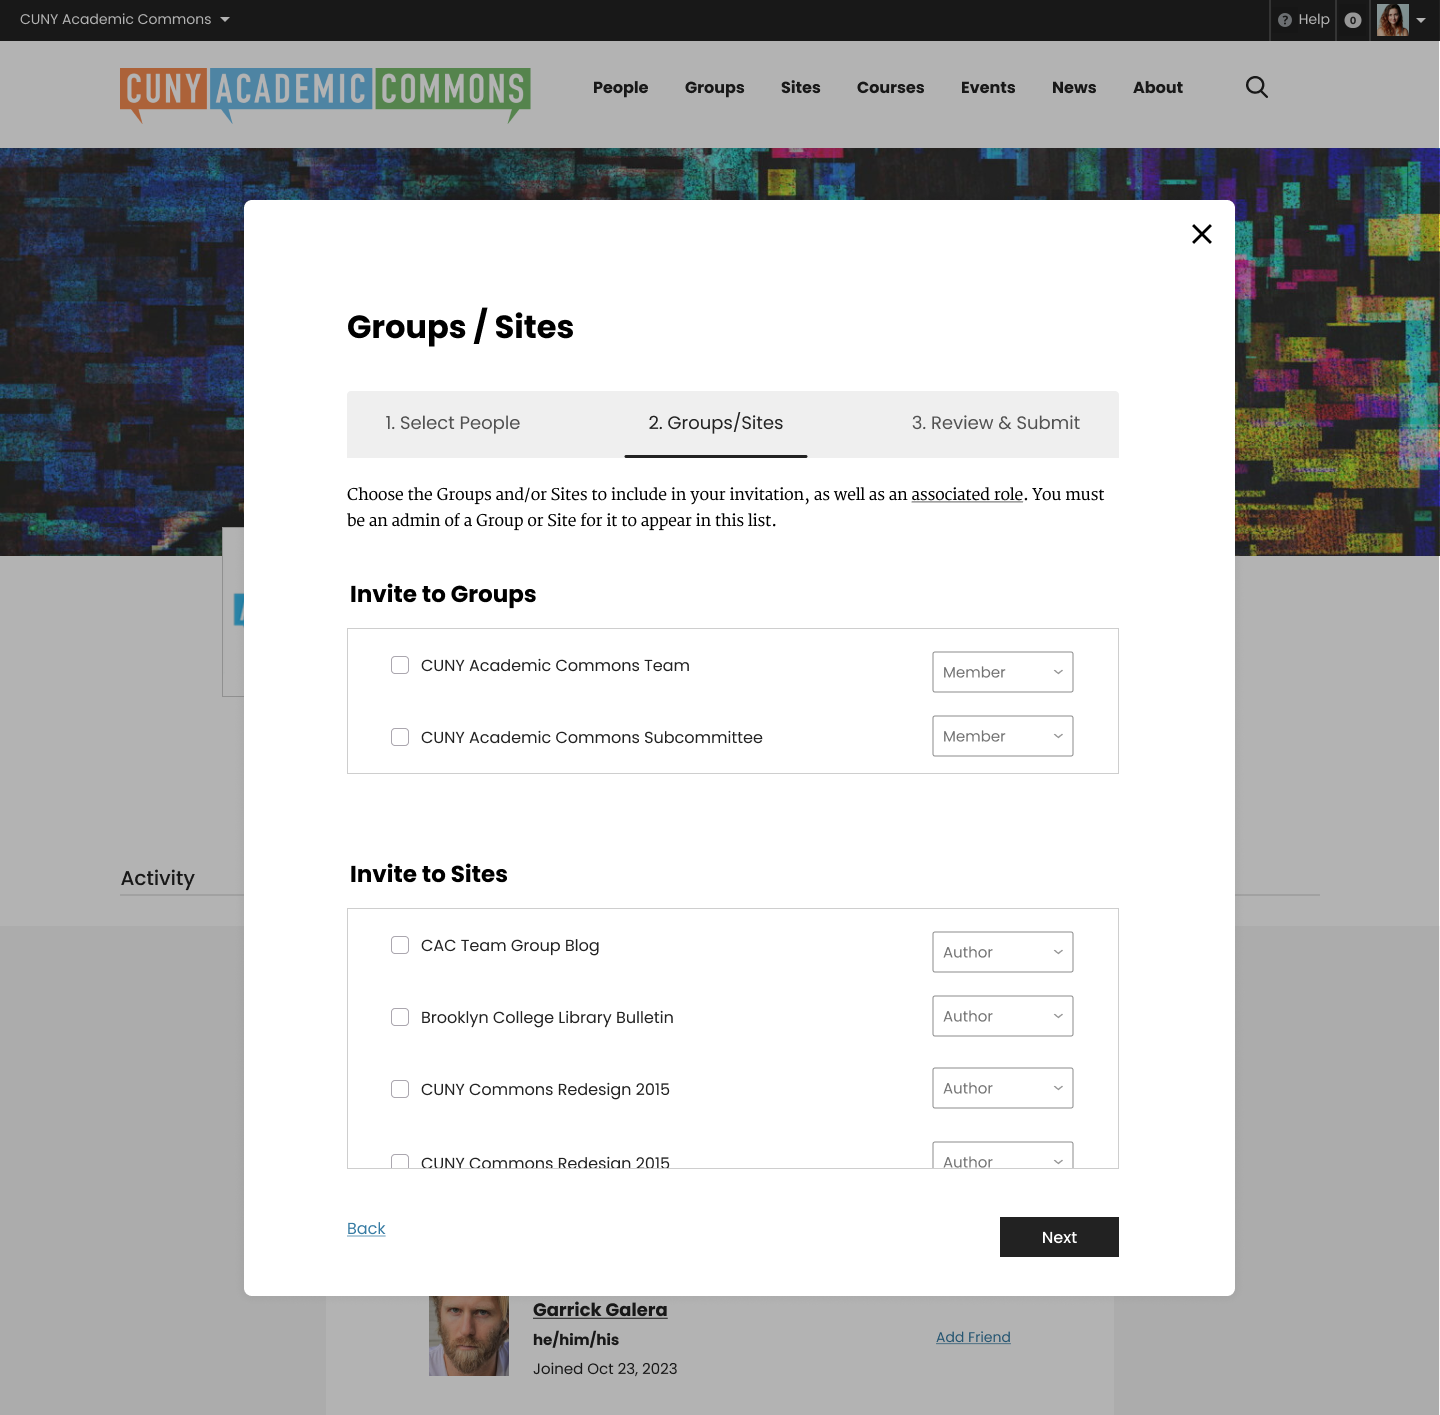Viewport: 1440px width, 1415px height.
Task: Tick the CAC Team Group Blog checkbox
Action: [400, 945]
